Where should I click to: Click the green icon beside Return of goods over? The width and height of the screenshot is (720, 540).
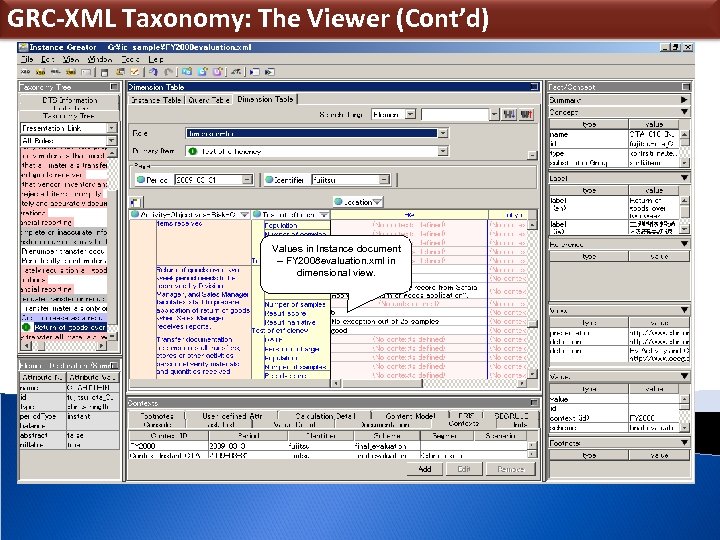(x=26, y=327)
